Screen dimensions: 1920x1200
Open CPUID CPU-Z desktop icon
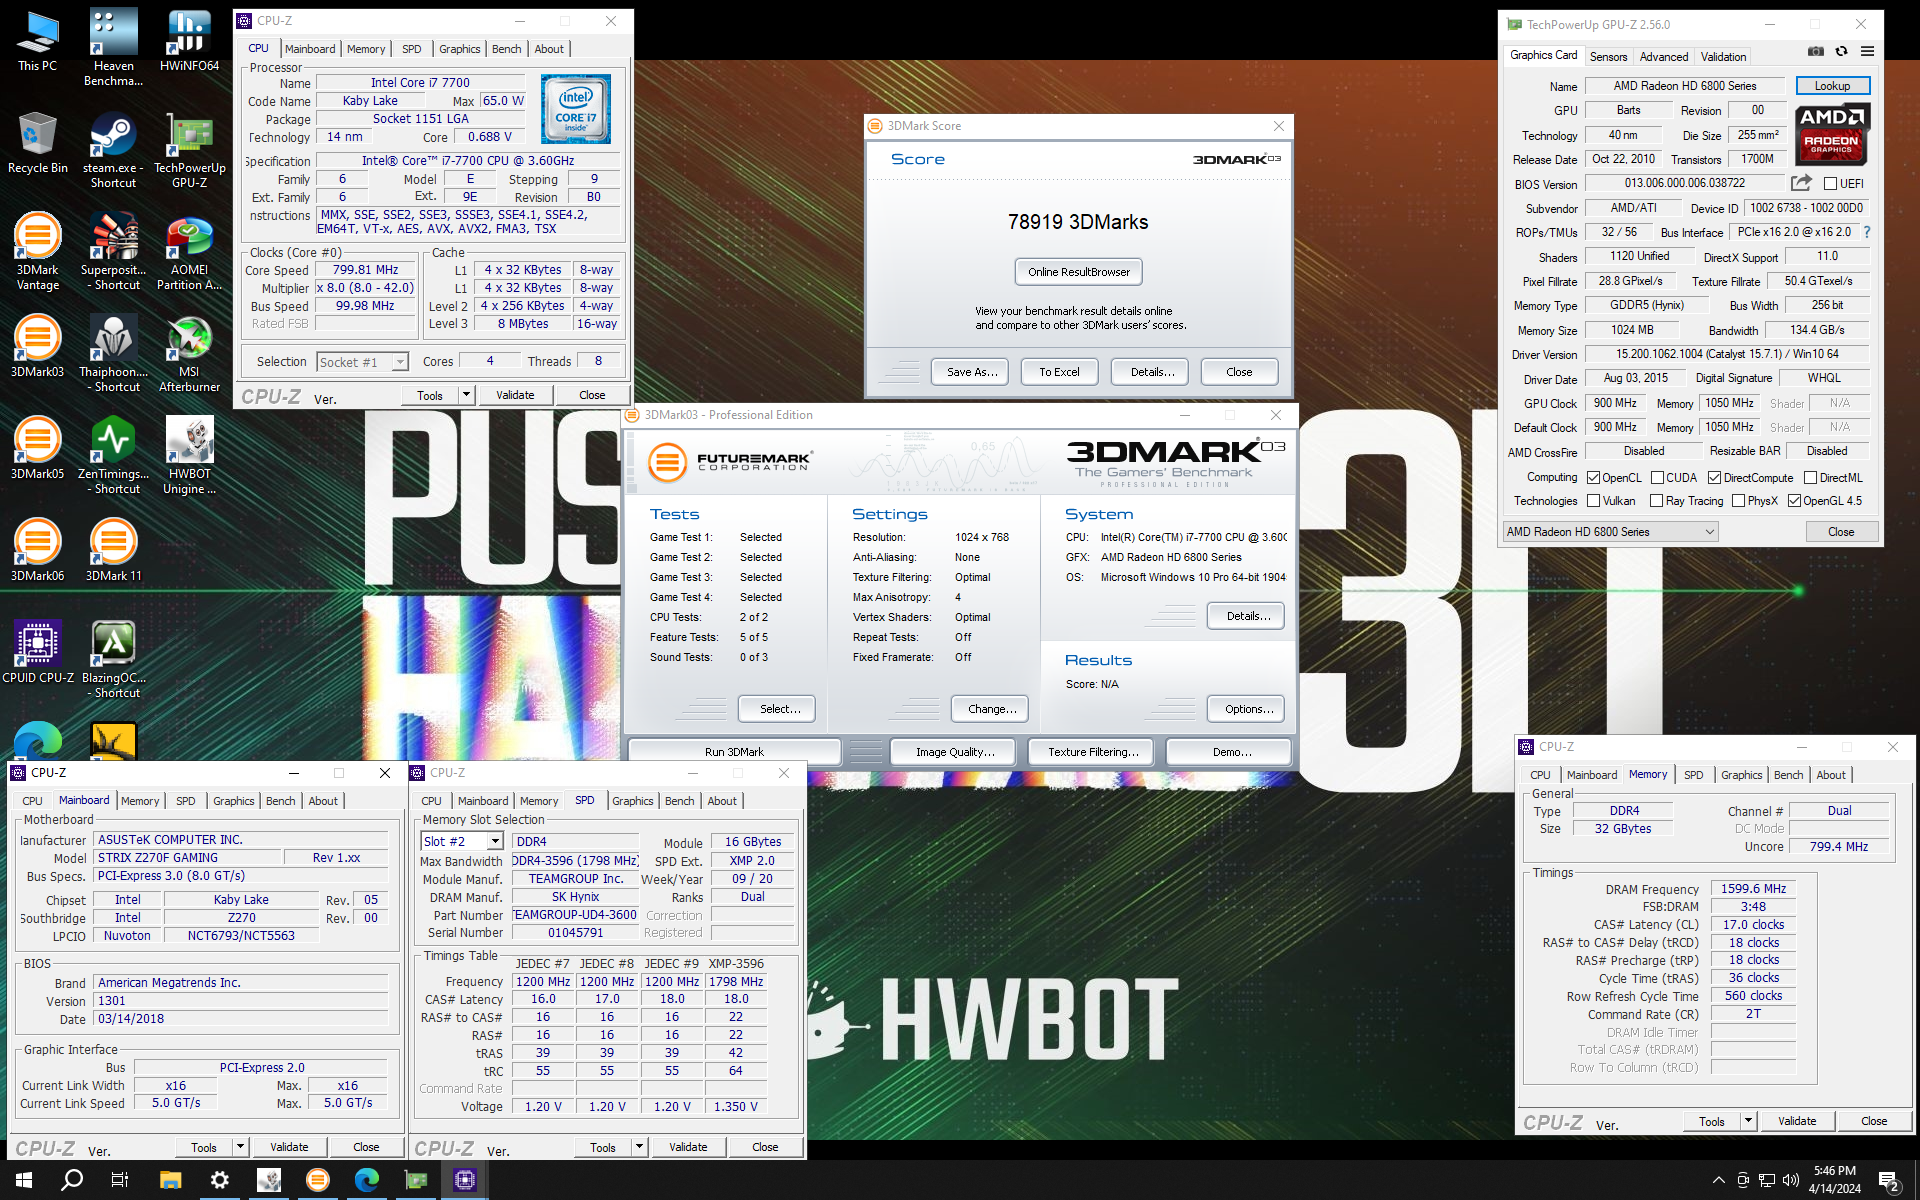click(37, 653)
